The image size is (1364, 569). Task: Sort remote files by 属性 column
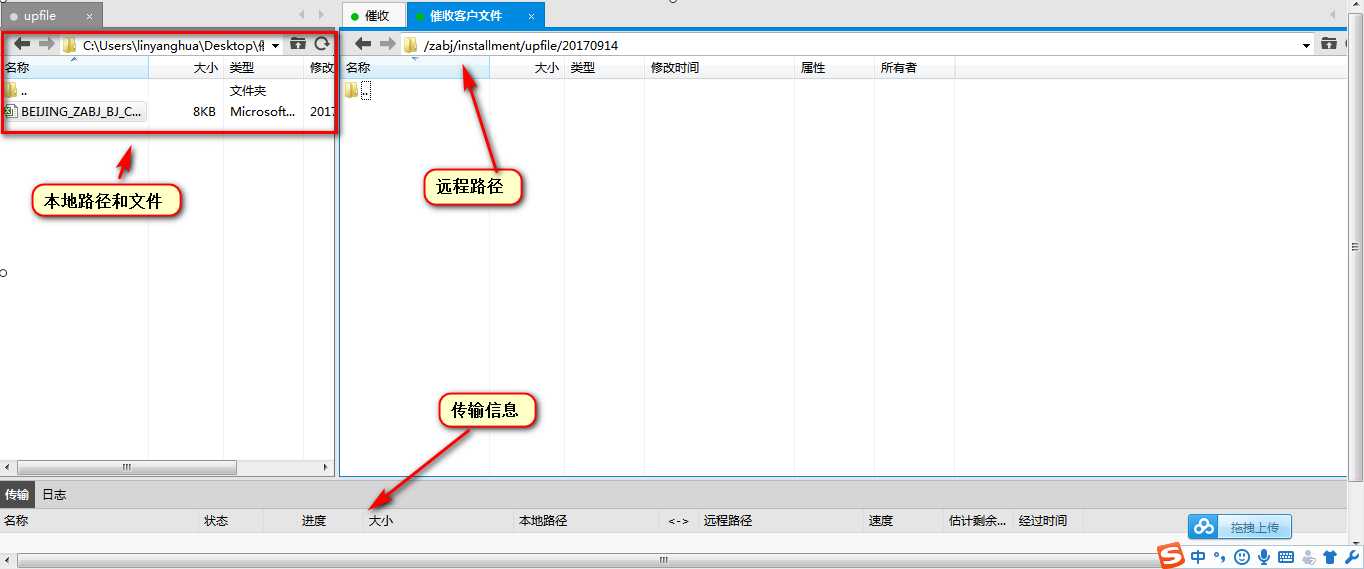tap(834, 68)
